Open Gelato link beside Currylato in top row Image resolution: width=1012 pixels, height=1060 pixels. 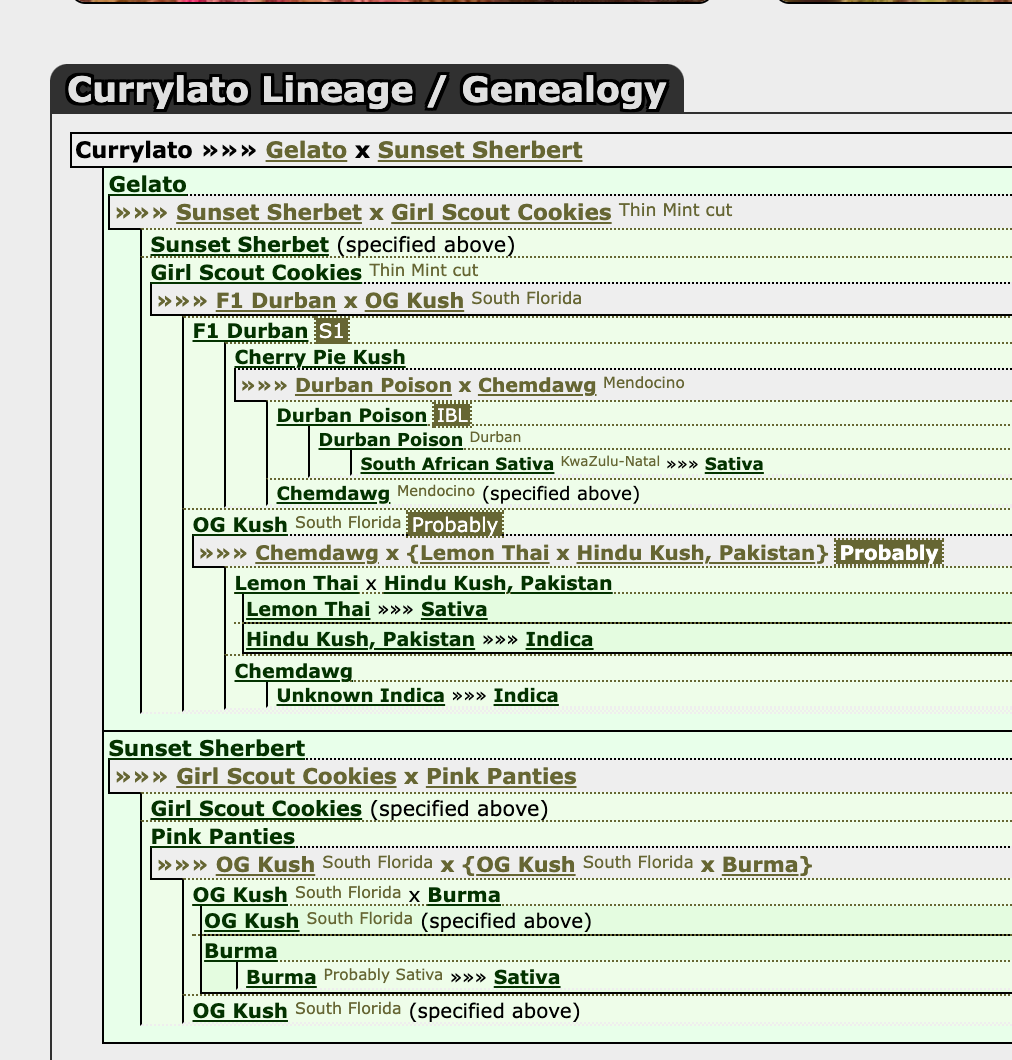click(x=306, y=150)
